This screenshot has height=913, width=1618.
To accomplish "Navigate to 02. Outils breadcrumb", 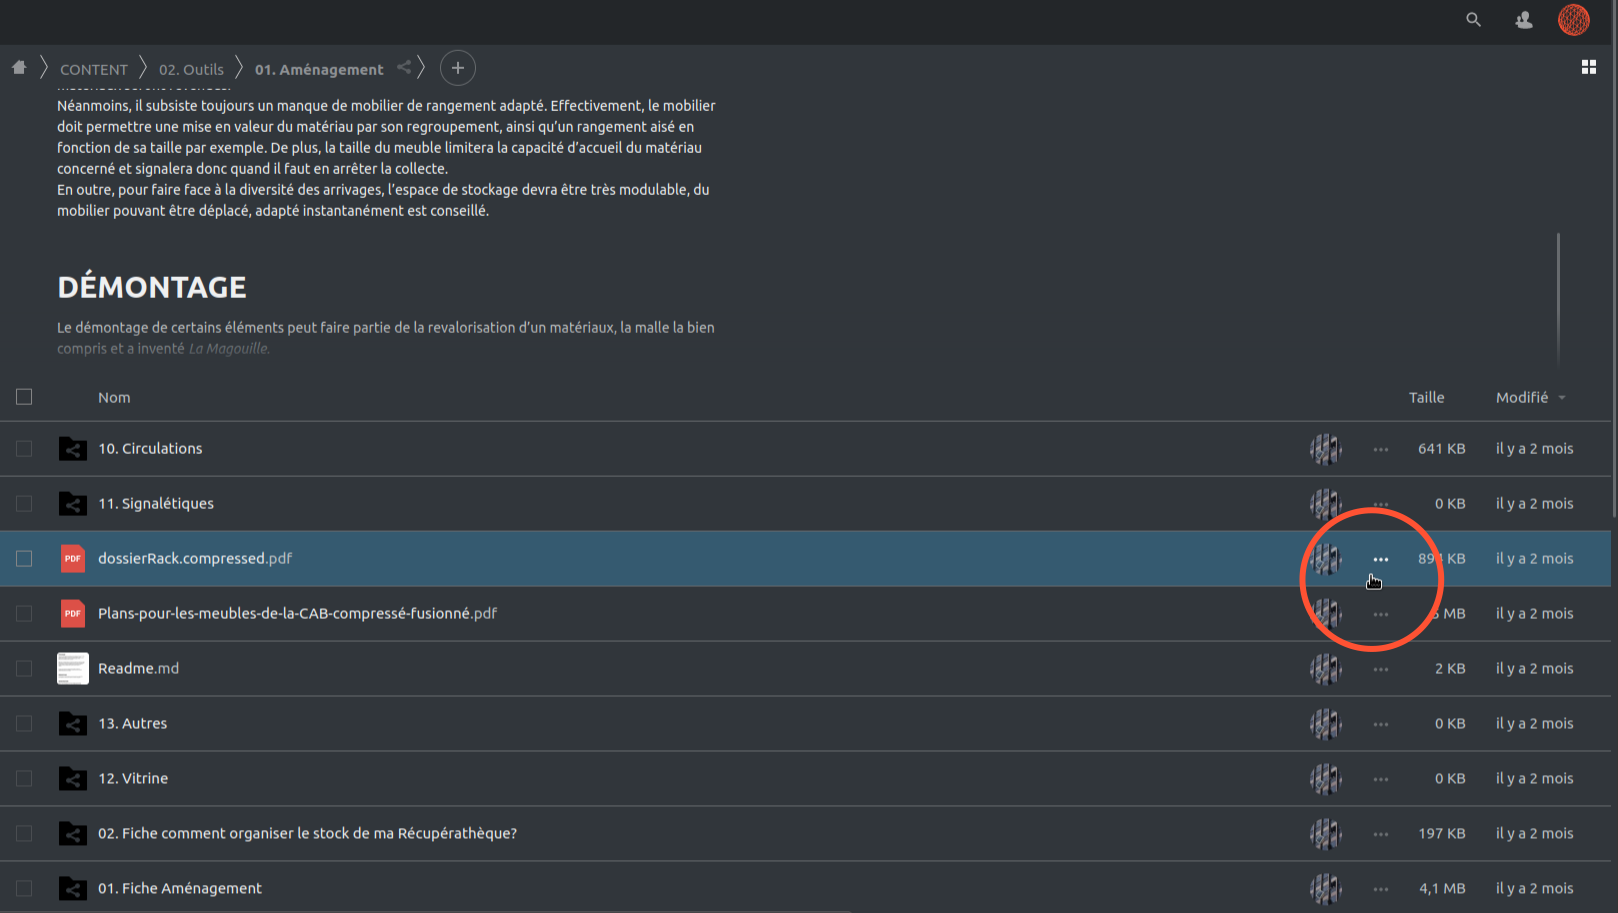I will pos(191,69).
